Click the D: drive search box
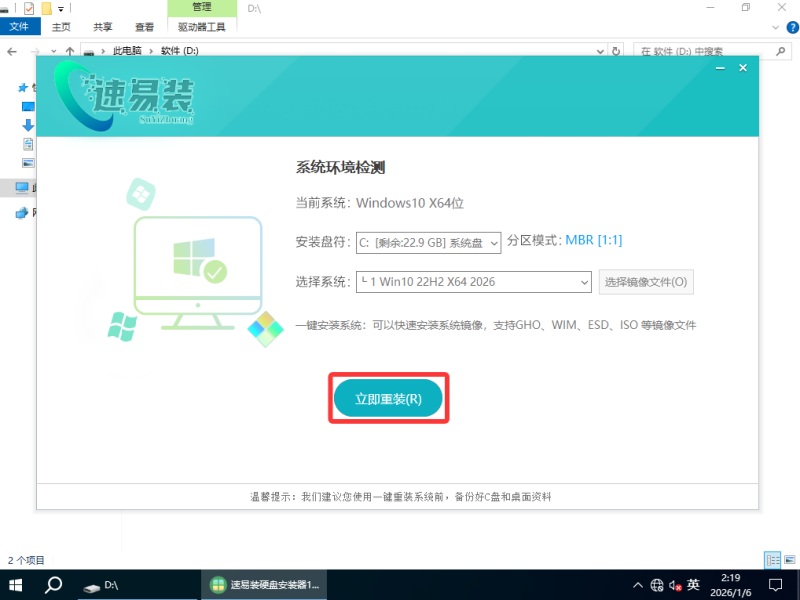This screenshot has height=600, width=800. click(710, 50)
